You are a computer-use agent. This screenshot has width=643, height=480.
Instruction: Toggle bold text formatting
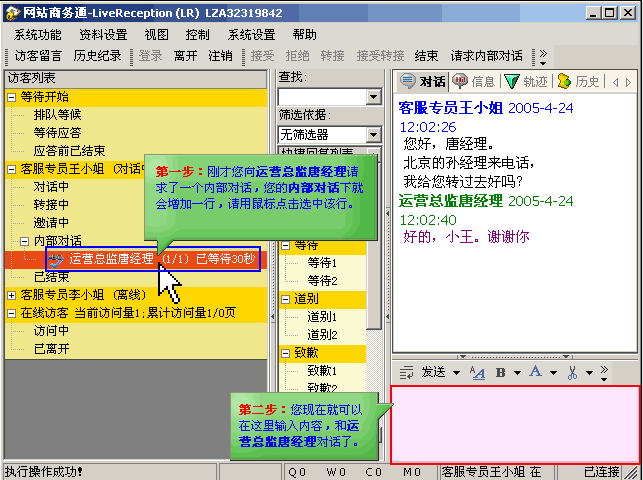tap(502, 372)
